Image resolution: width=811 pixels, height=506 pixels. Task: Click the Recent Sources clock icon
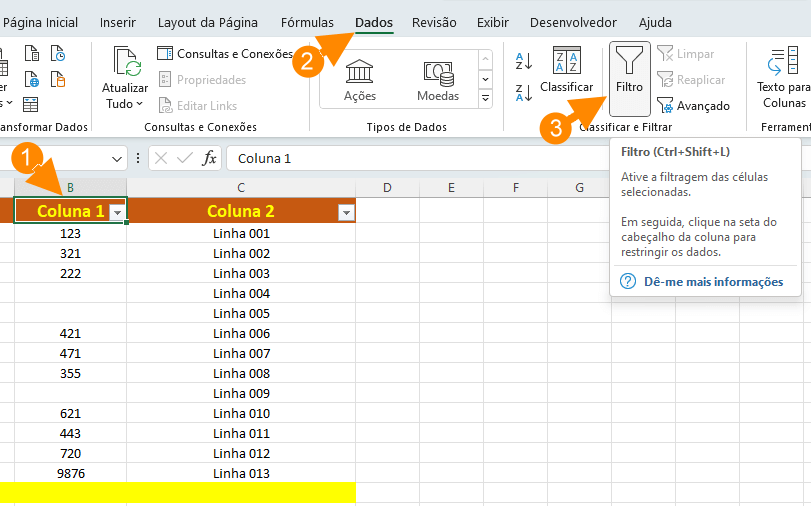coord(57,54)
